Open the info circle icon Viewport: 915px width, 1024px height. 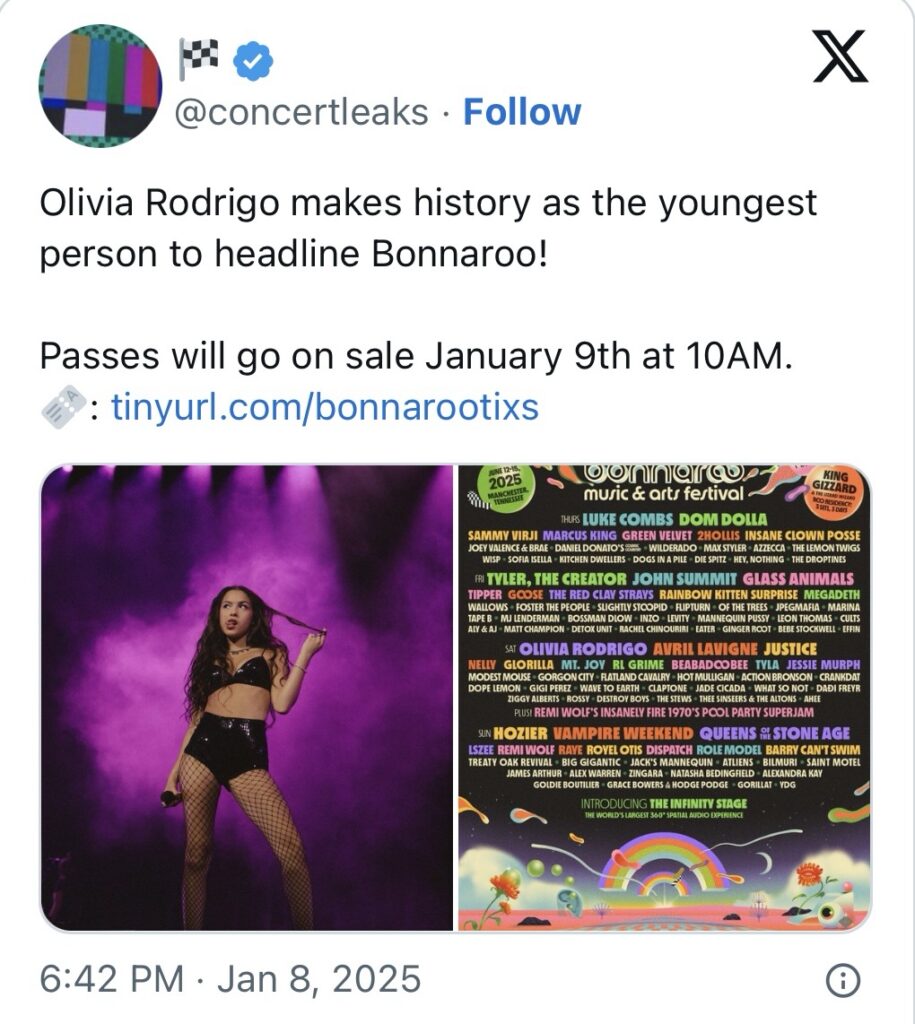click(x=844, y=979)
